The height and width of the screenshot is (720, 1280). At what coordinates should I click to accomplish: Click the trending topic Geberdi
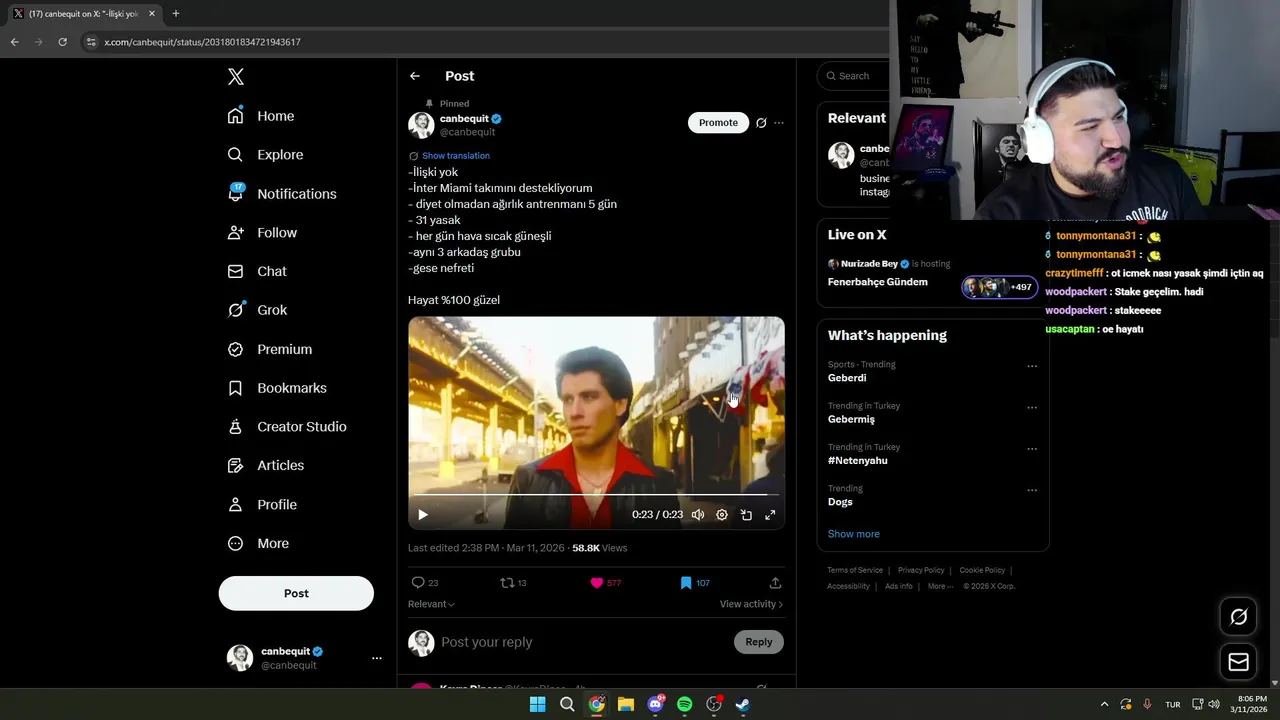tap(847, 378)
